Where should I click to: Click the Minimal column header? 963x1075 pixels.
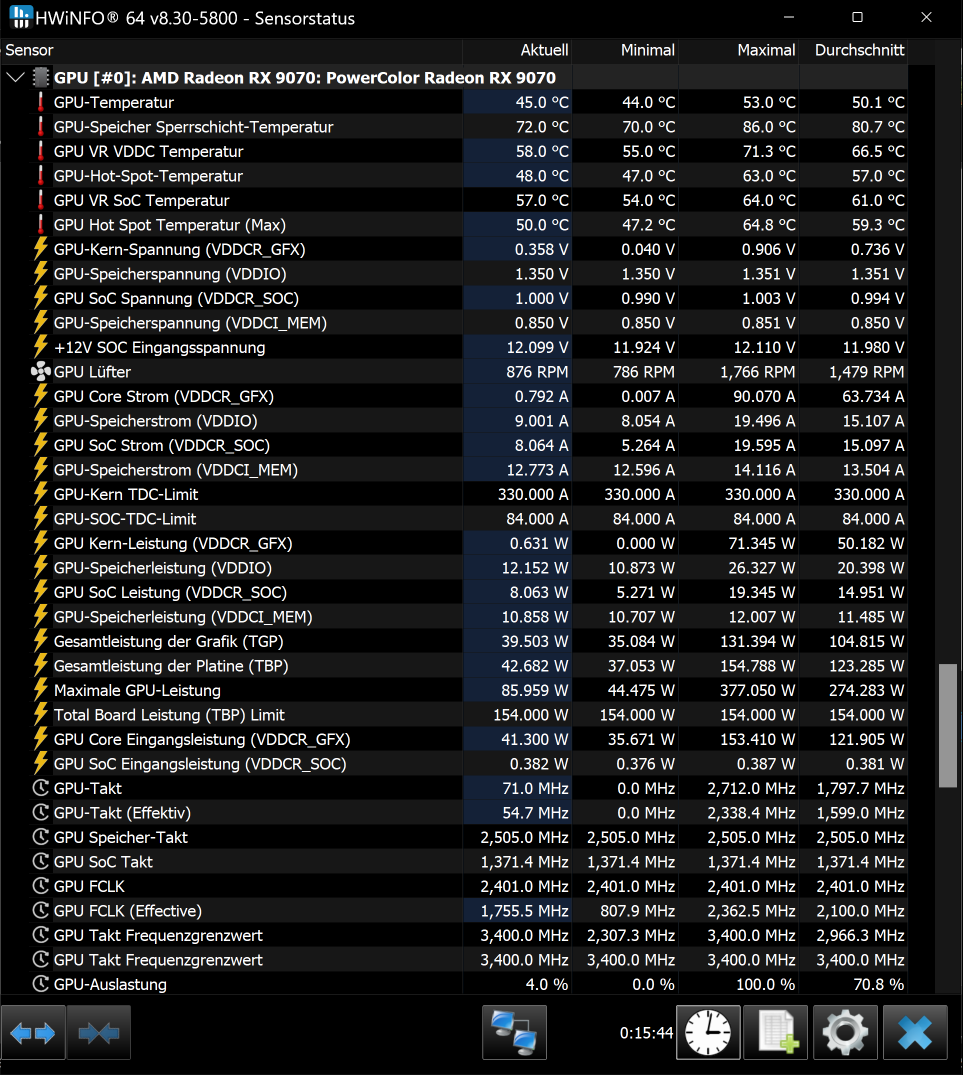[x=625, y=50]
